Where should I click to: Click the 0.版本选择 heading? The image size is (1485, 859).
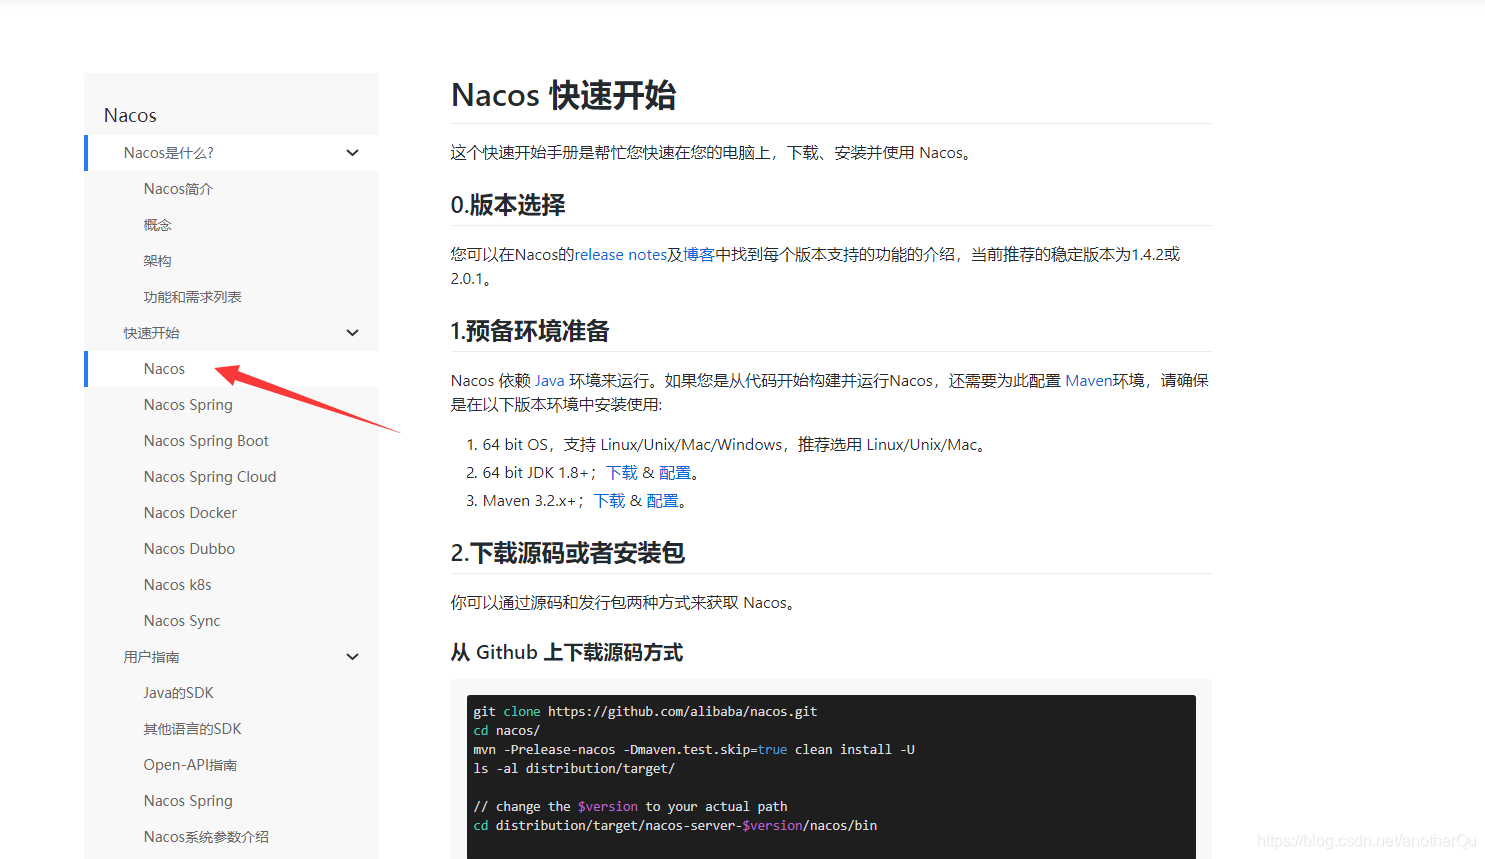pos(508,205)
